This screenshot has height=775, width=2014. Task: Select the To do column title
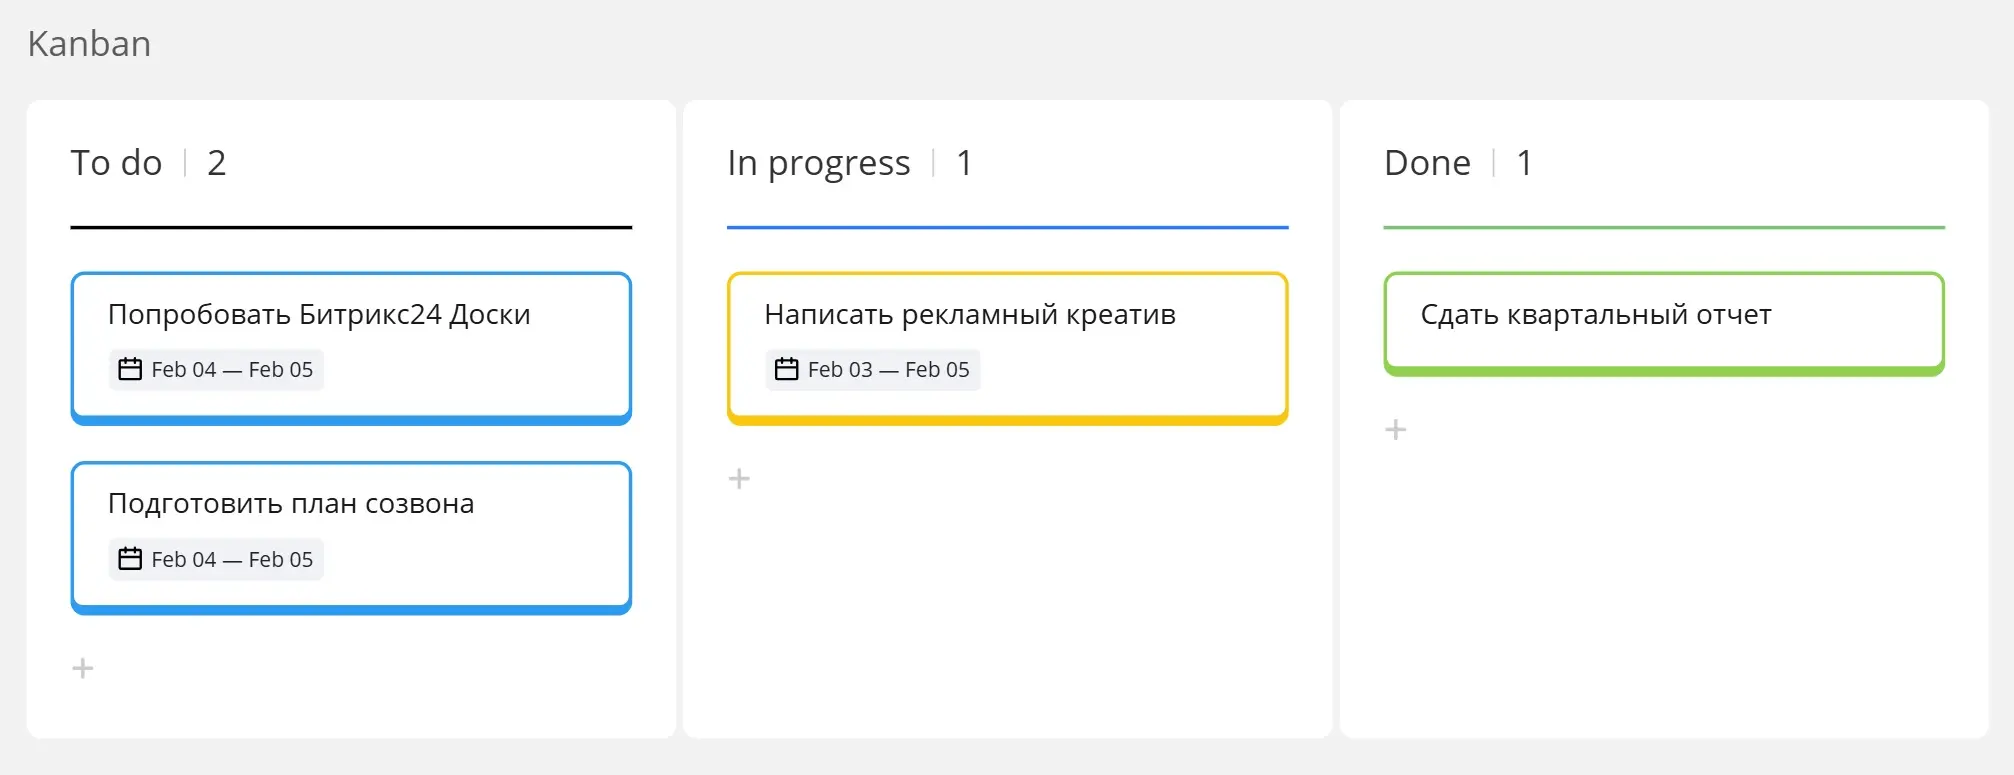click(x=116, y=163)
